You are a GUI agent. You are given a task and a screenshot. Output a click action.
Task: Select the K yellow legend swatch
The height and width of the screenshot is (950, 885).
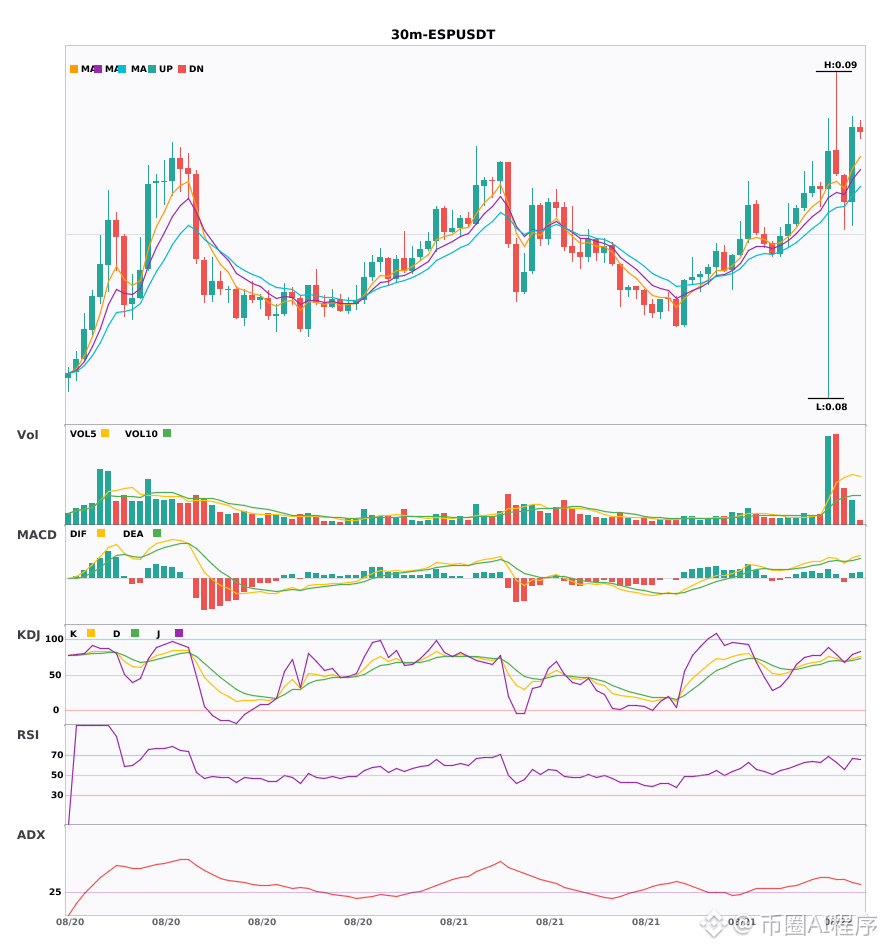[91, 633]
